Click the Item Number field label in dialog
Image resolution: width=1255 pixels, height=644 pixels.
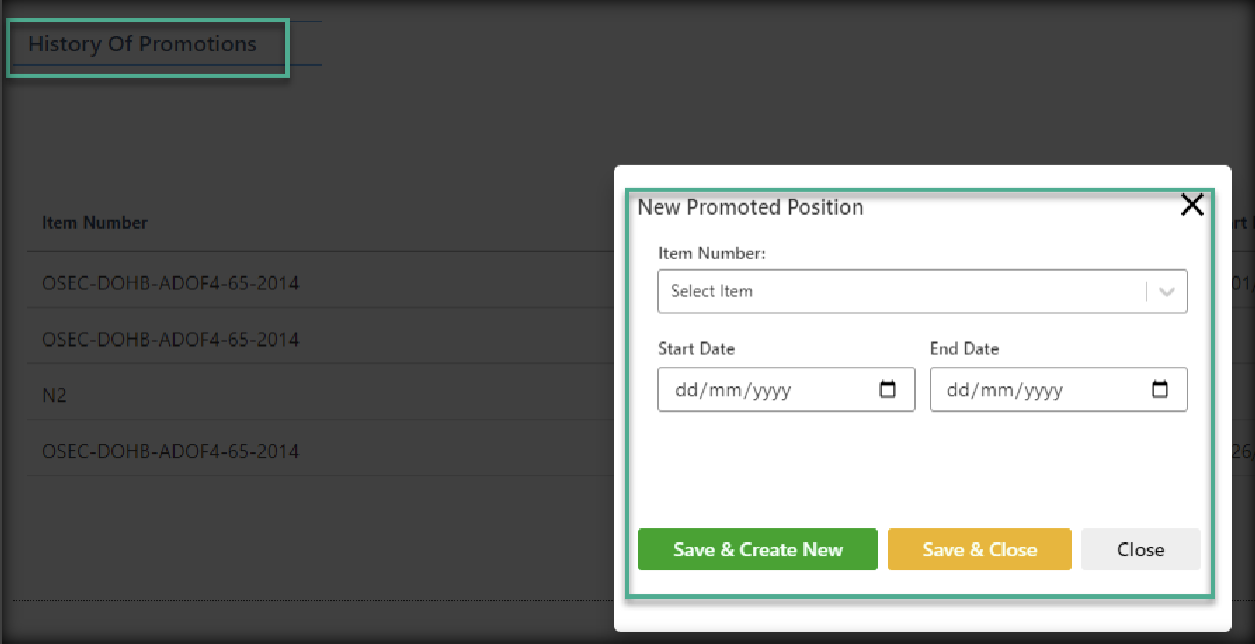(x=711, y=254)
